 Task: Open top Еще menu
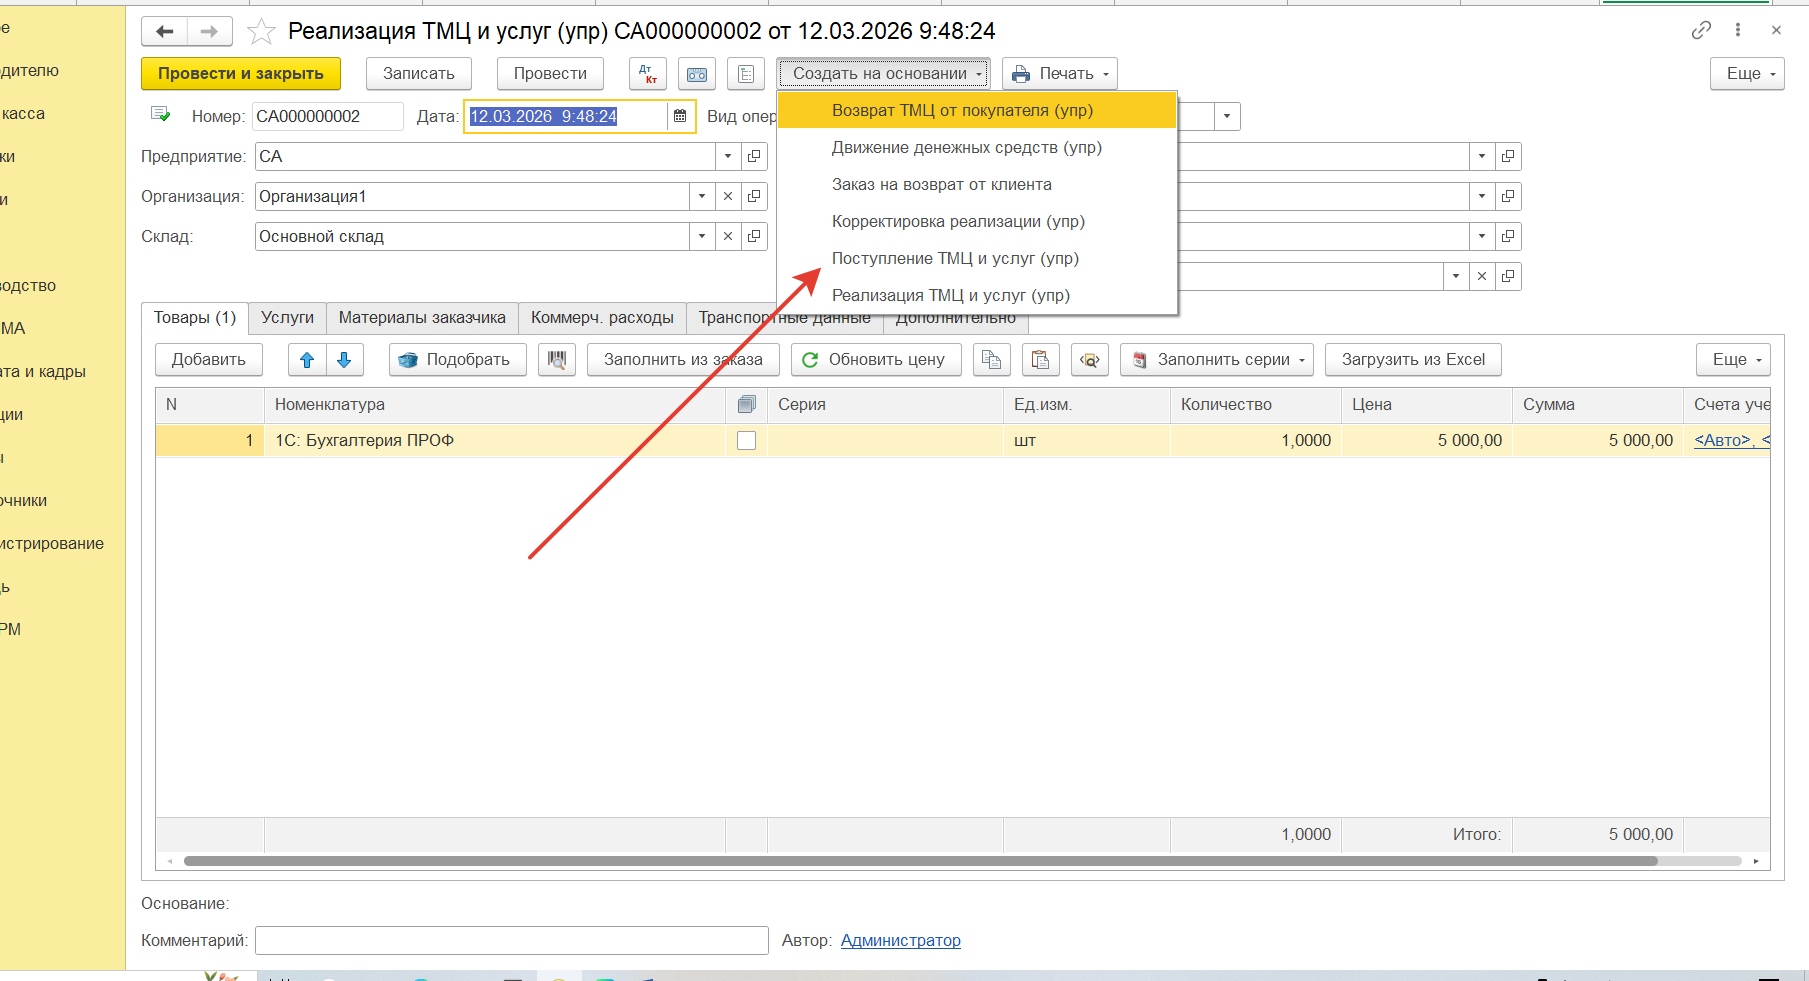(1747, 74)
